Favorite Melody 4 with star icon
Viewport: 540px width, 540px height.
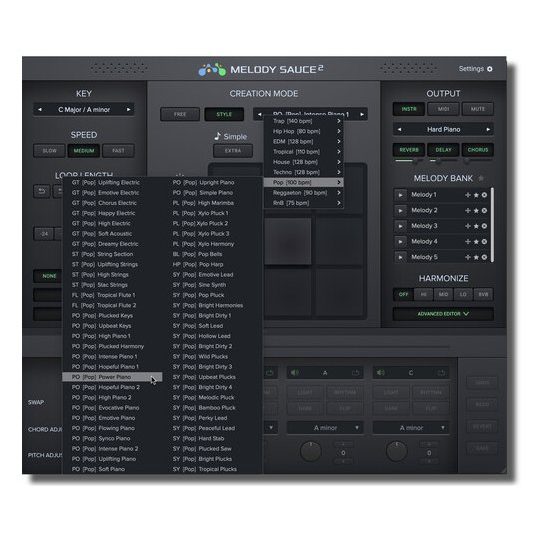coord(476,241)
